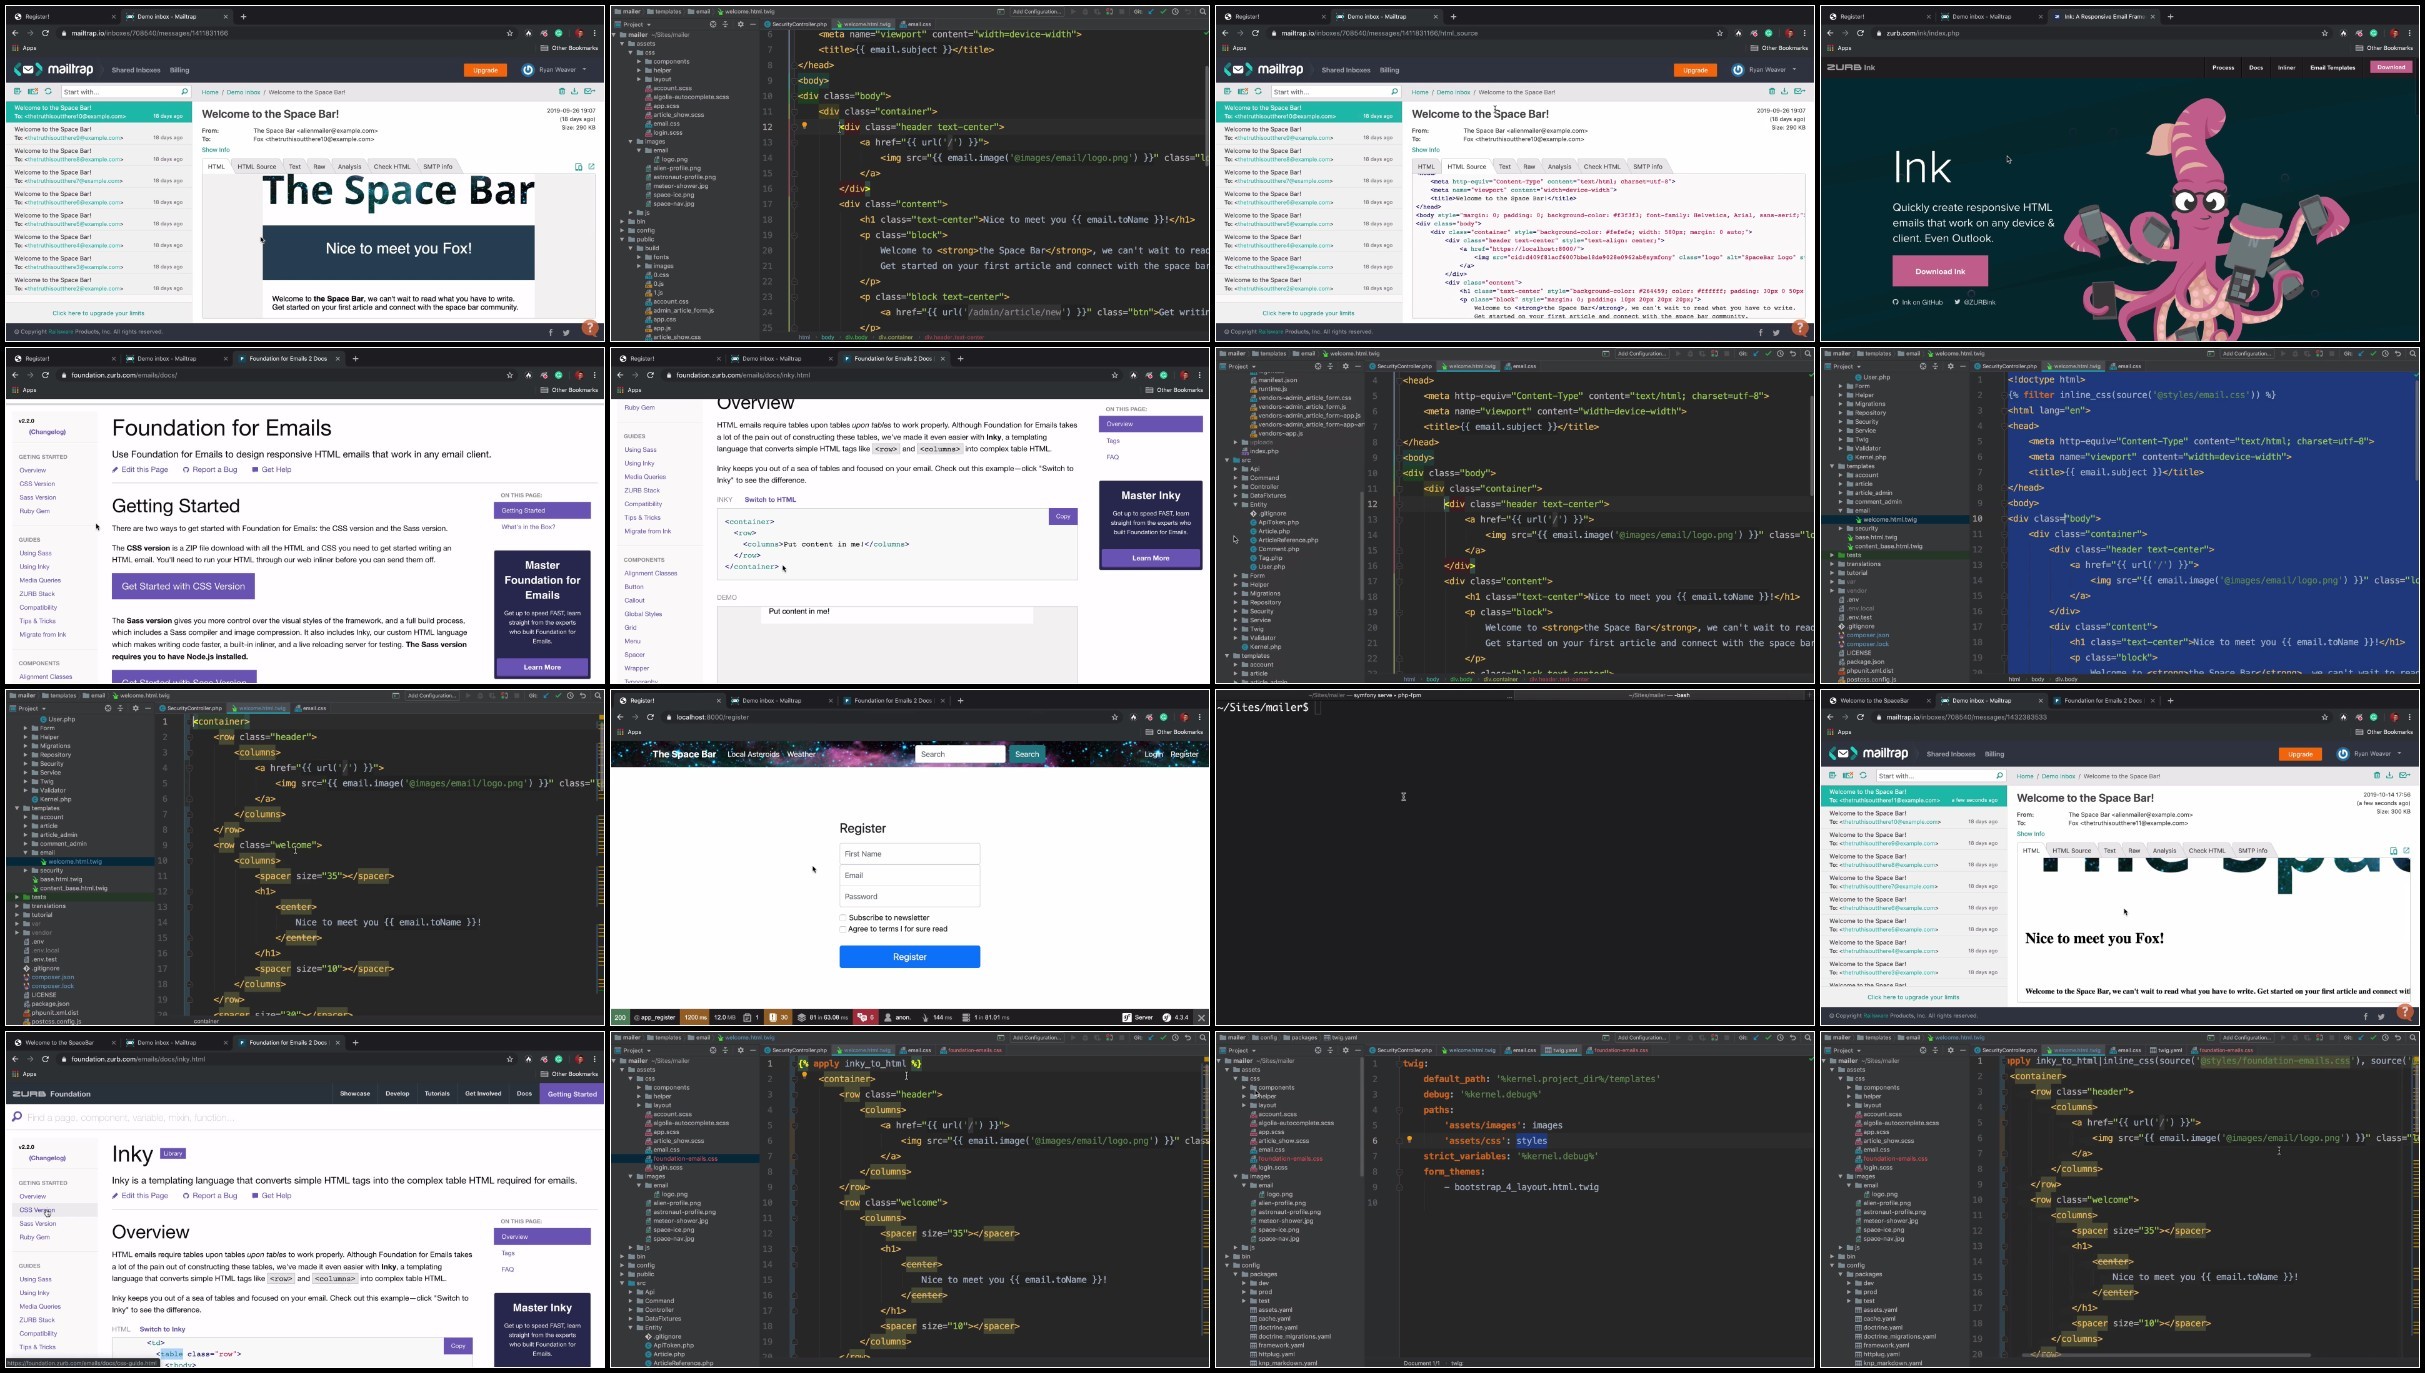Select Tutorials in ZURB Foundation top navigation
Image resolution: width=2425 pixels, height=1373 pixels.
[437, 1094]
